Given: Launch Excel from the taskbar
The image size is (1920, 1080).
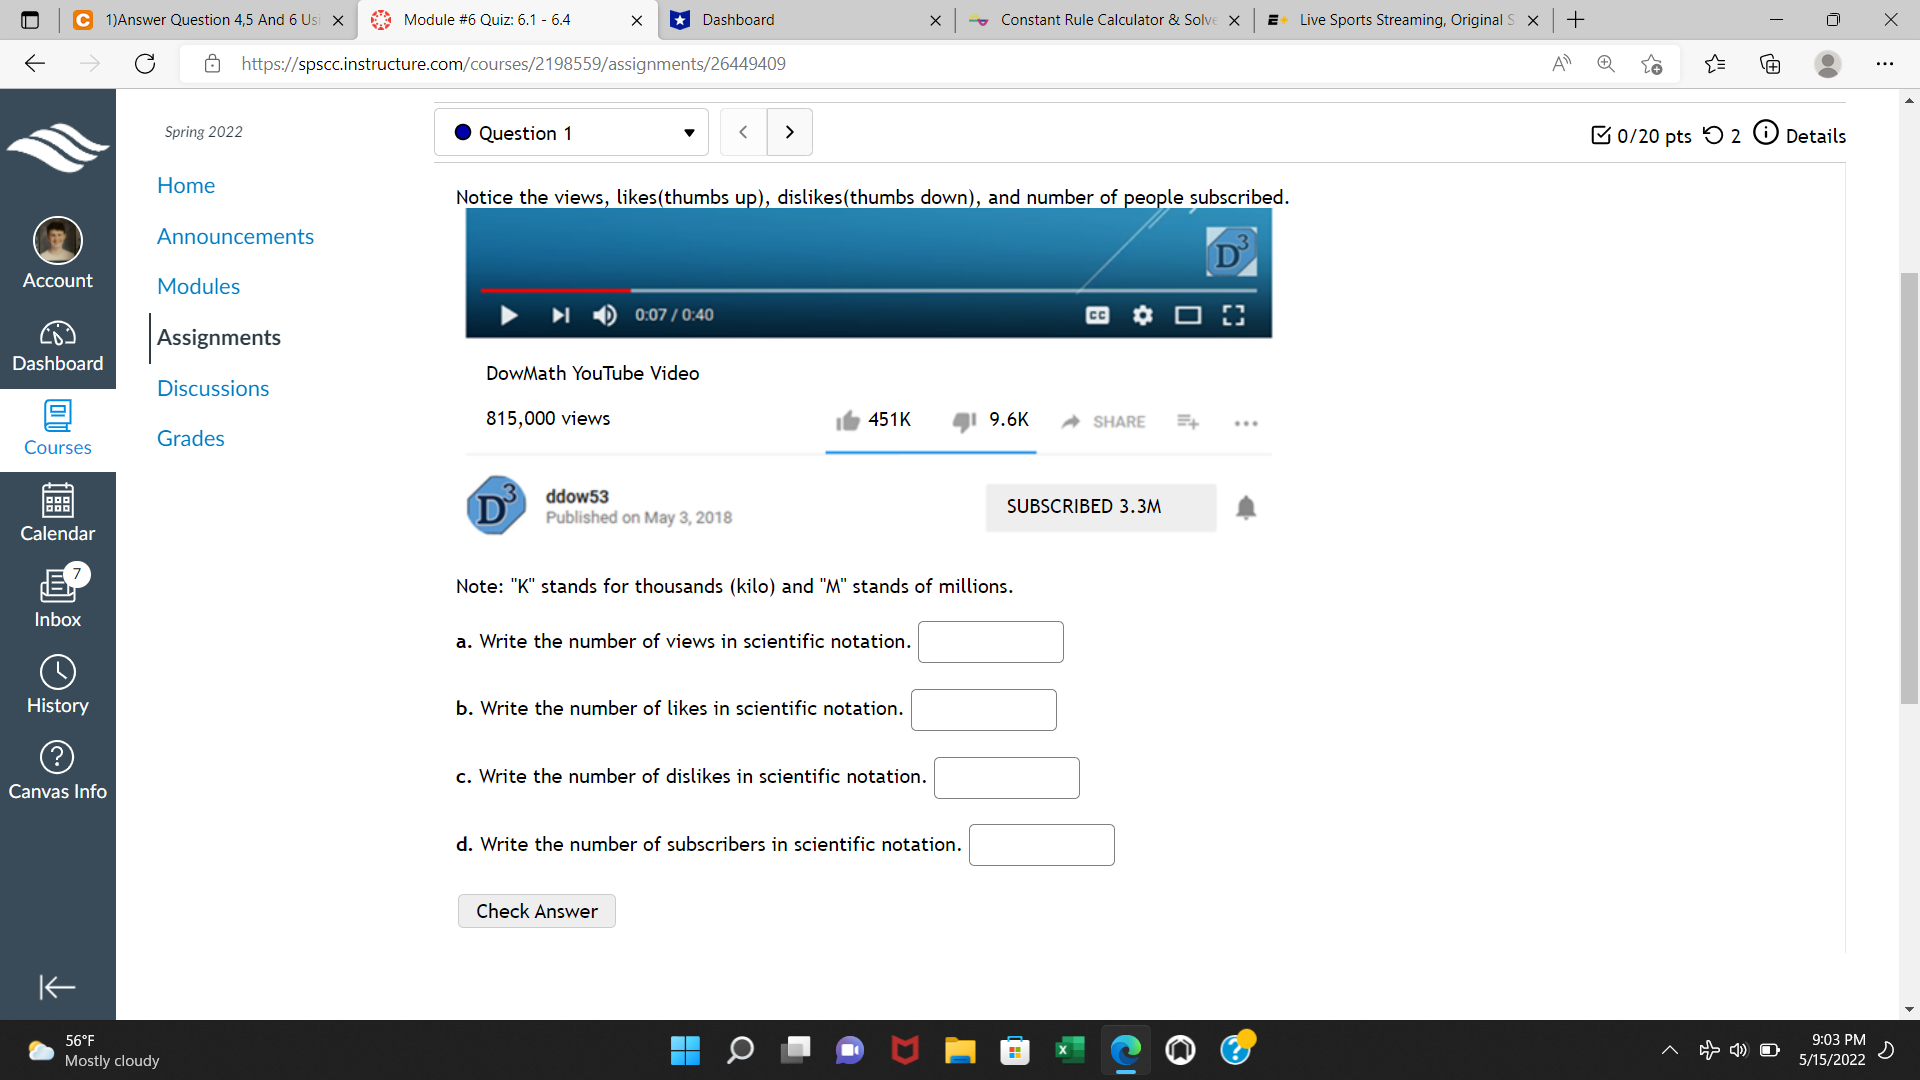Looking at the screenshot, I should click(1069, 1050).
